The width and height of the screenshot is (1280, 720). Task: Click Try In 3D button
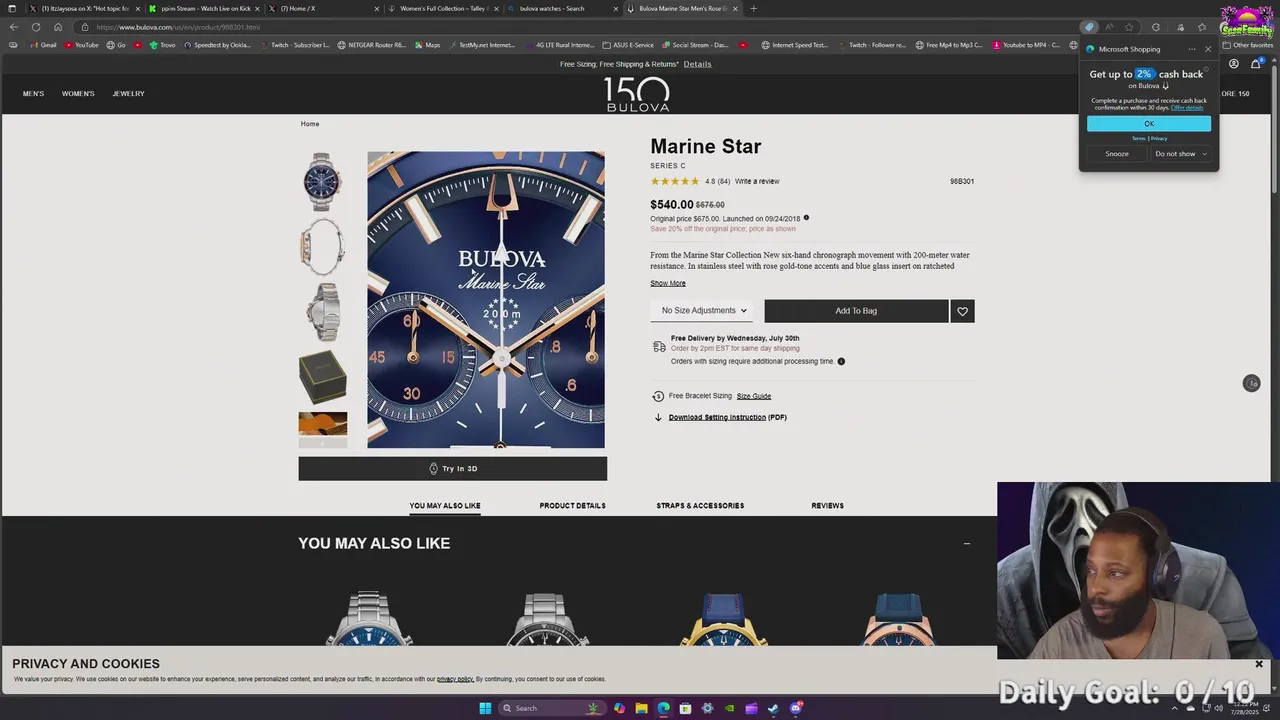point(452,468)
